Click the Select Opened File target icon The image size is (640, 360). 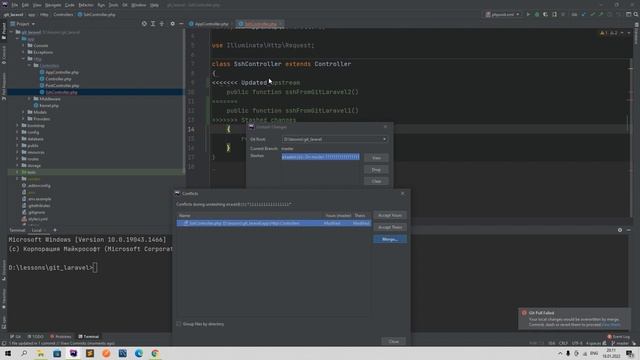pyautogui.click(x=144, y=24)
